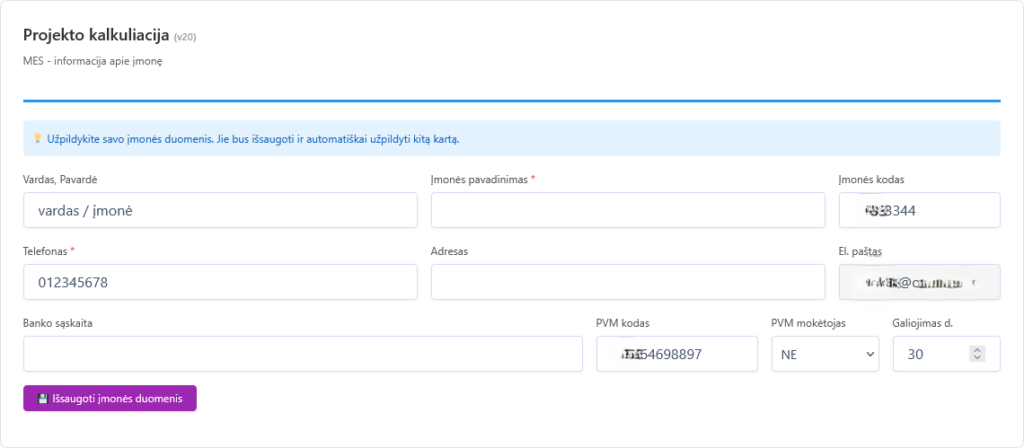This screenshot has height=448, width=1024.
Task: Select the Įmonės kodas input box
Action: tap(918, 210)
